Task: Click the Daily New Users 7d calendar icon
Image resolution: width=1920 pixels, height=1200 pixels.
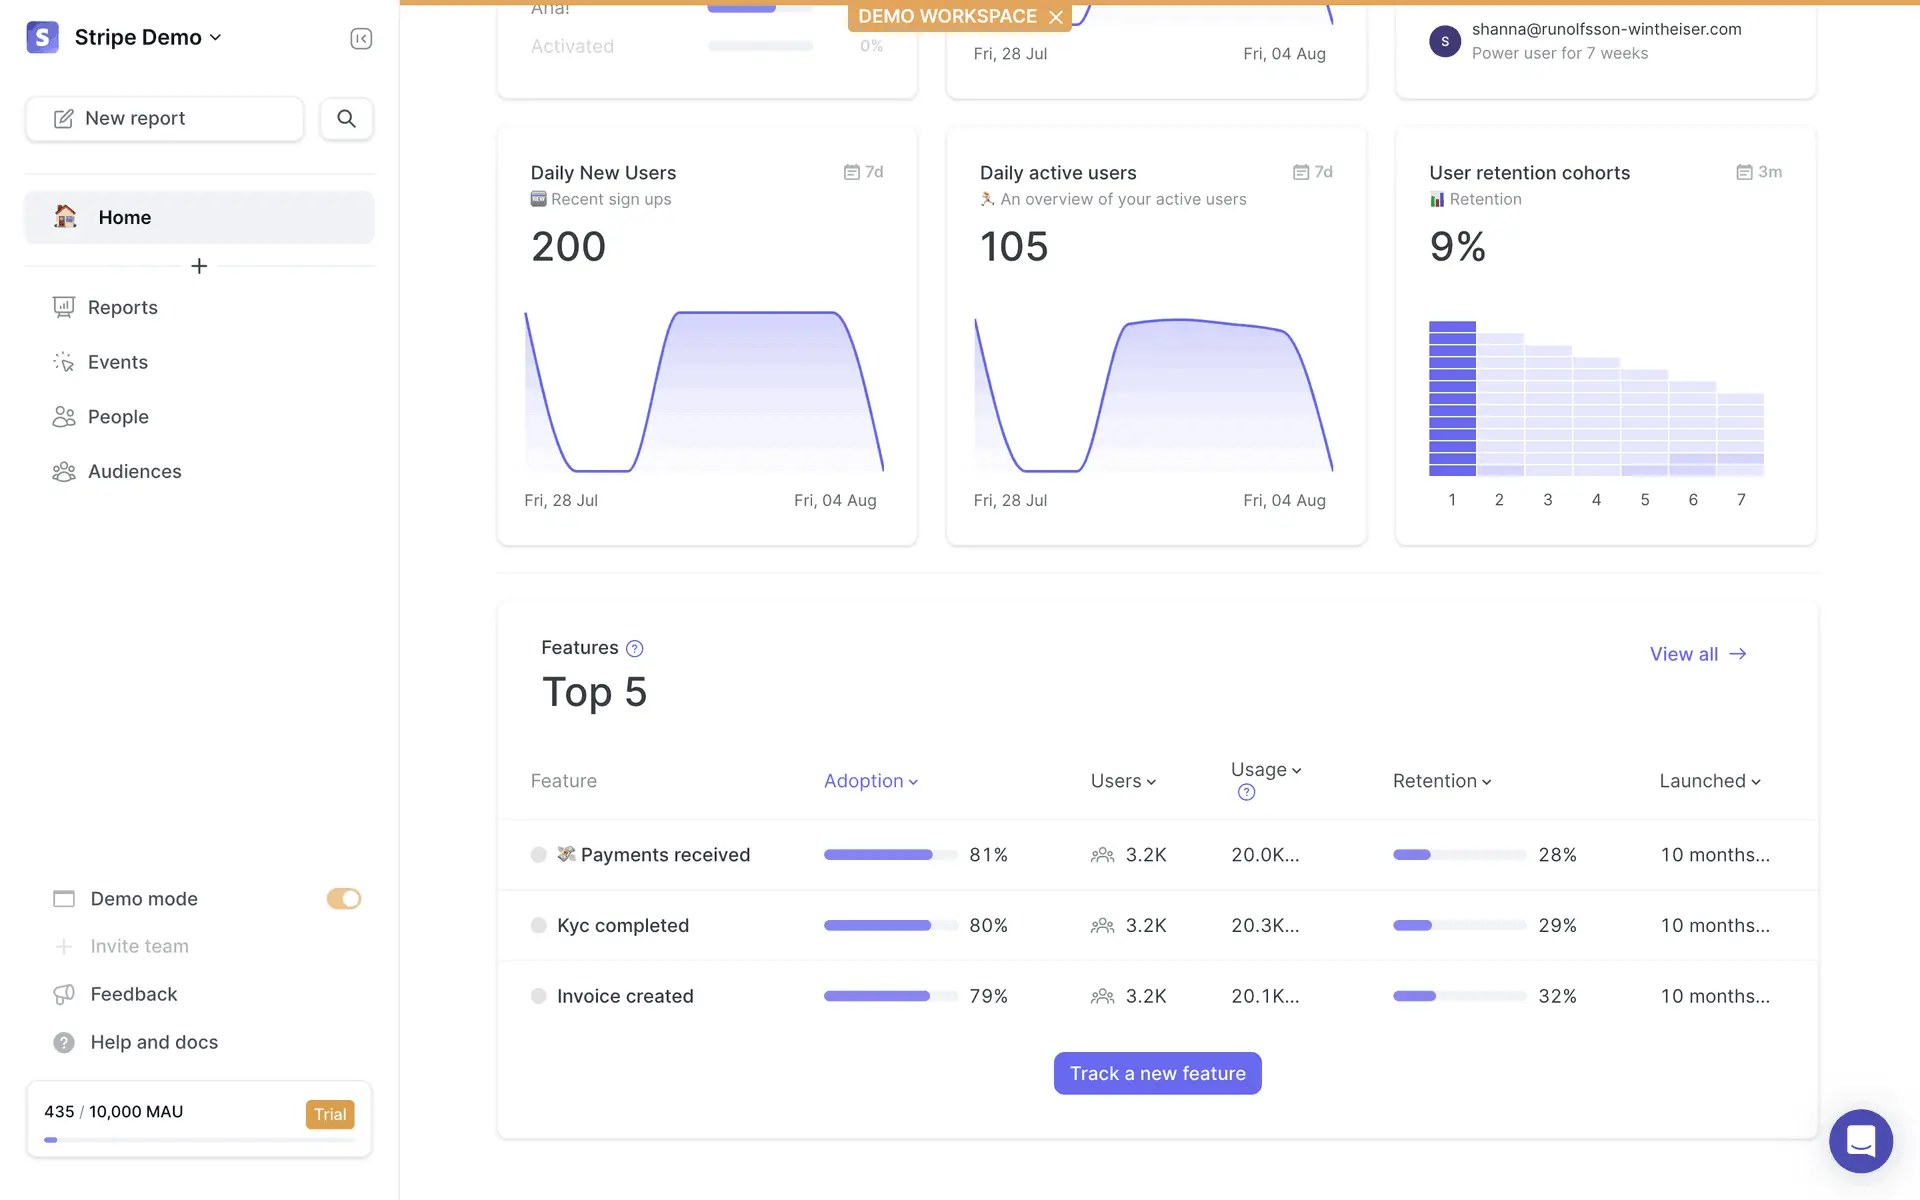Action: pos(852,173)
